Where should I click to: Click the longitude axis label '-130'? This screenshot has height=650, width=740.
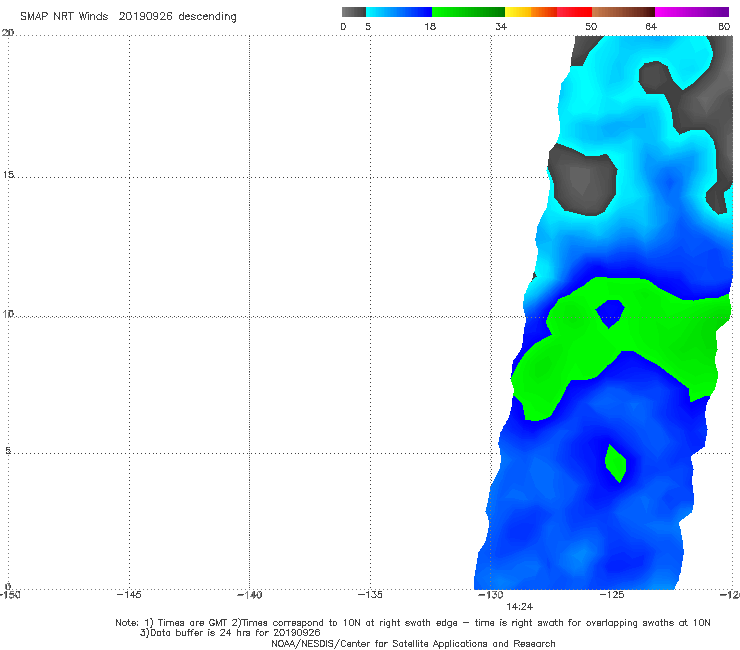[x=491, y=595]
